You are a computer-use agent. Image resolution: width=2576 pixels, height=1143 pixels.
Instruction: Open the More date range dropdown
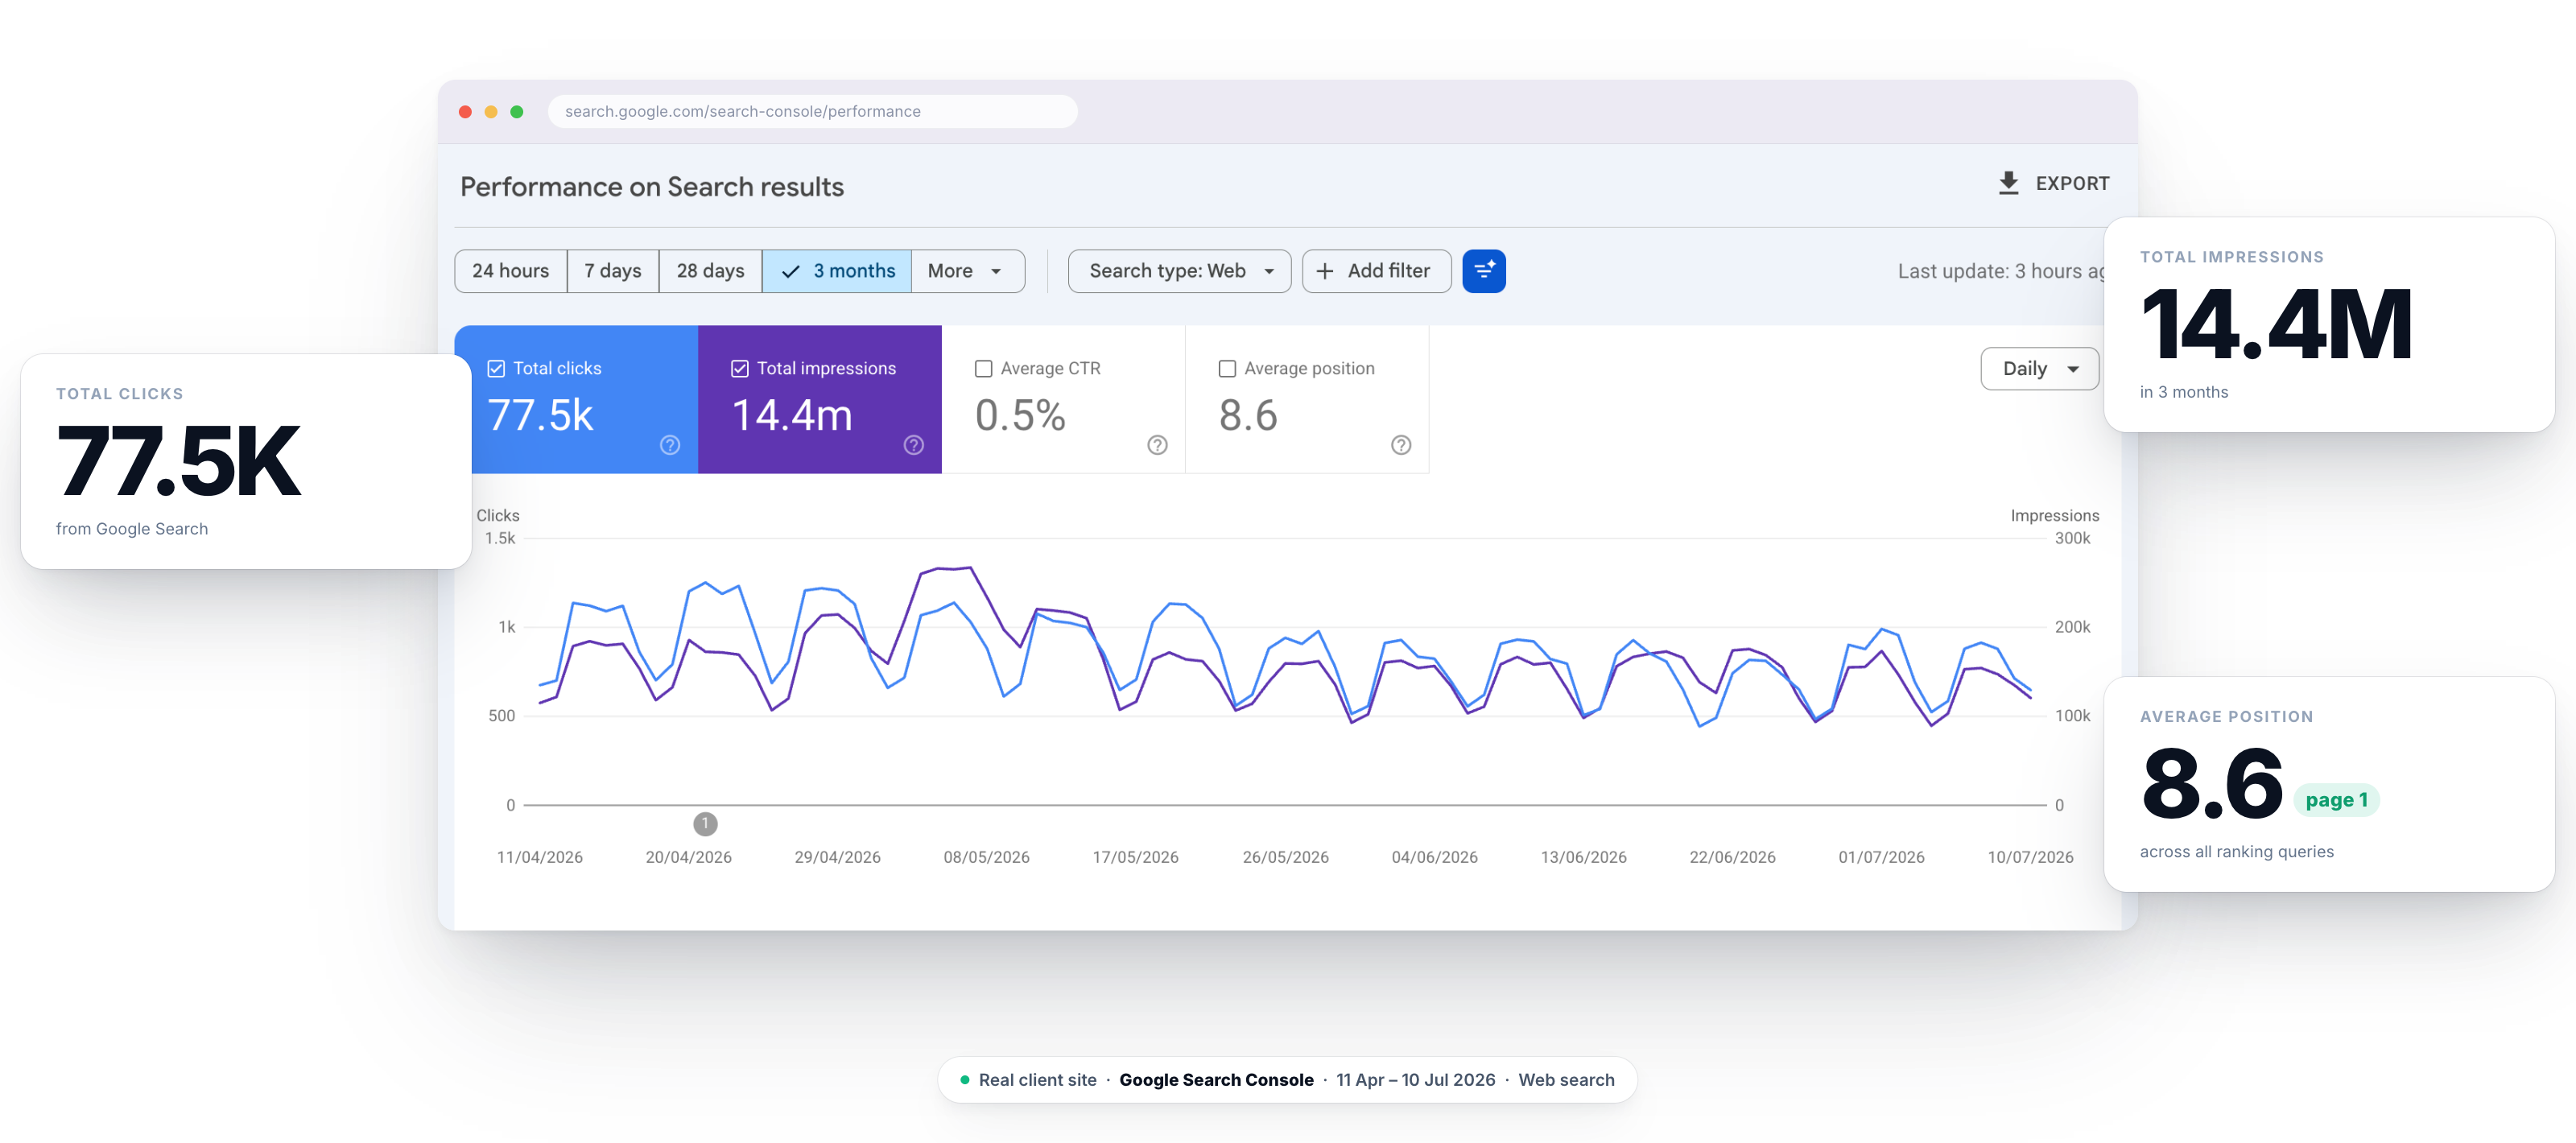[x=967, y=271]
